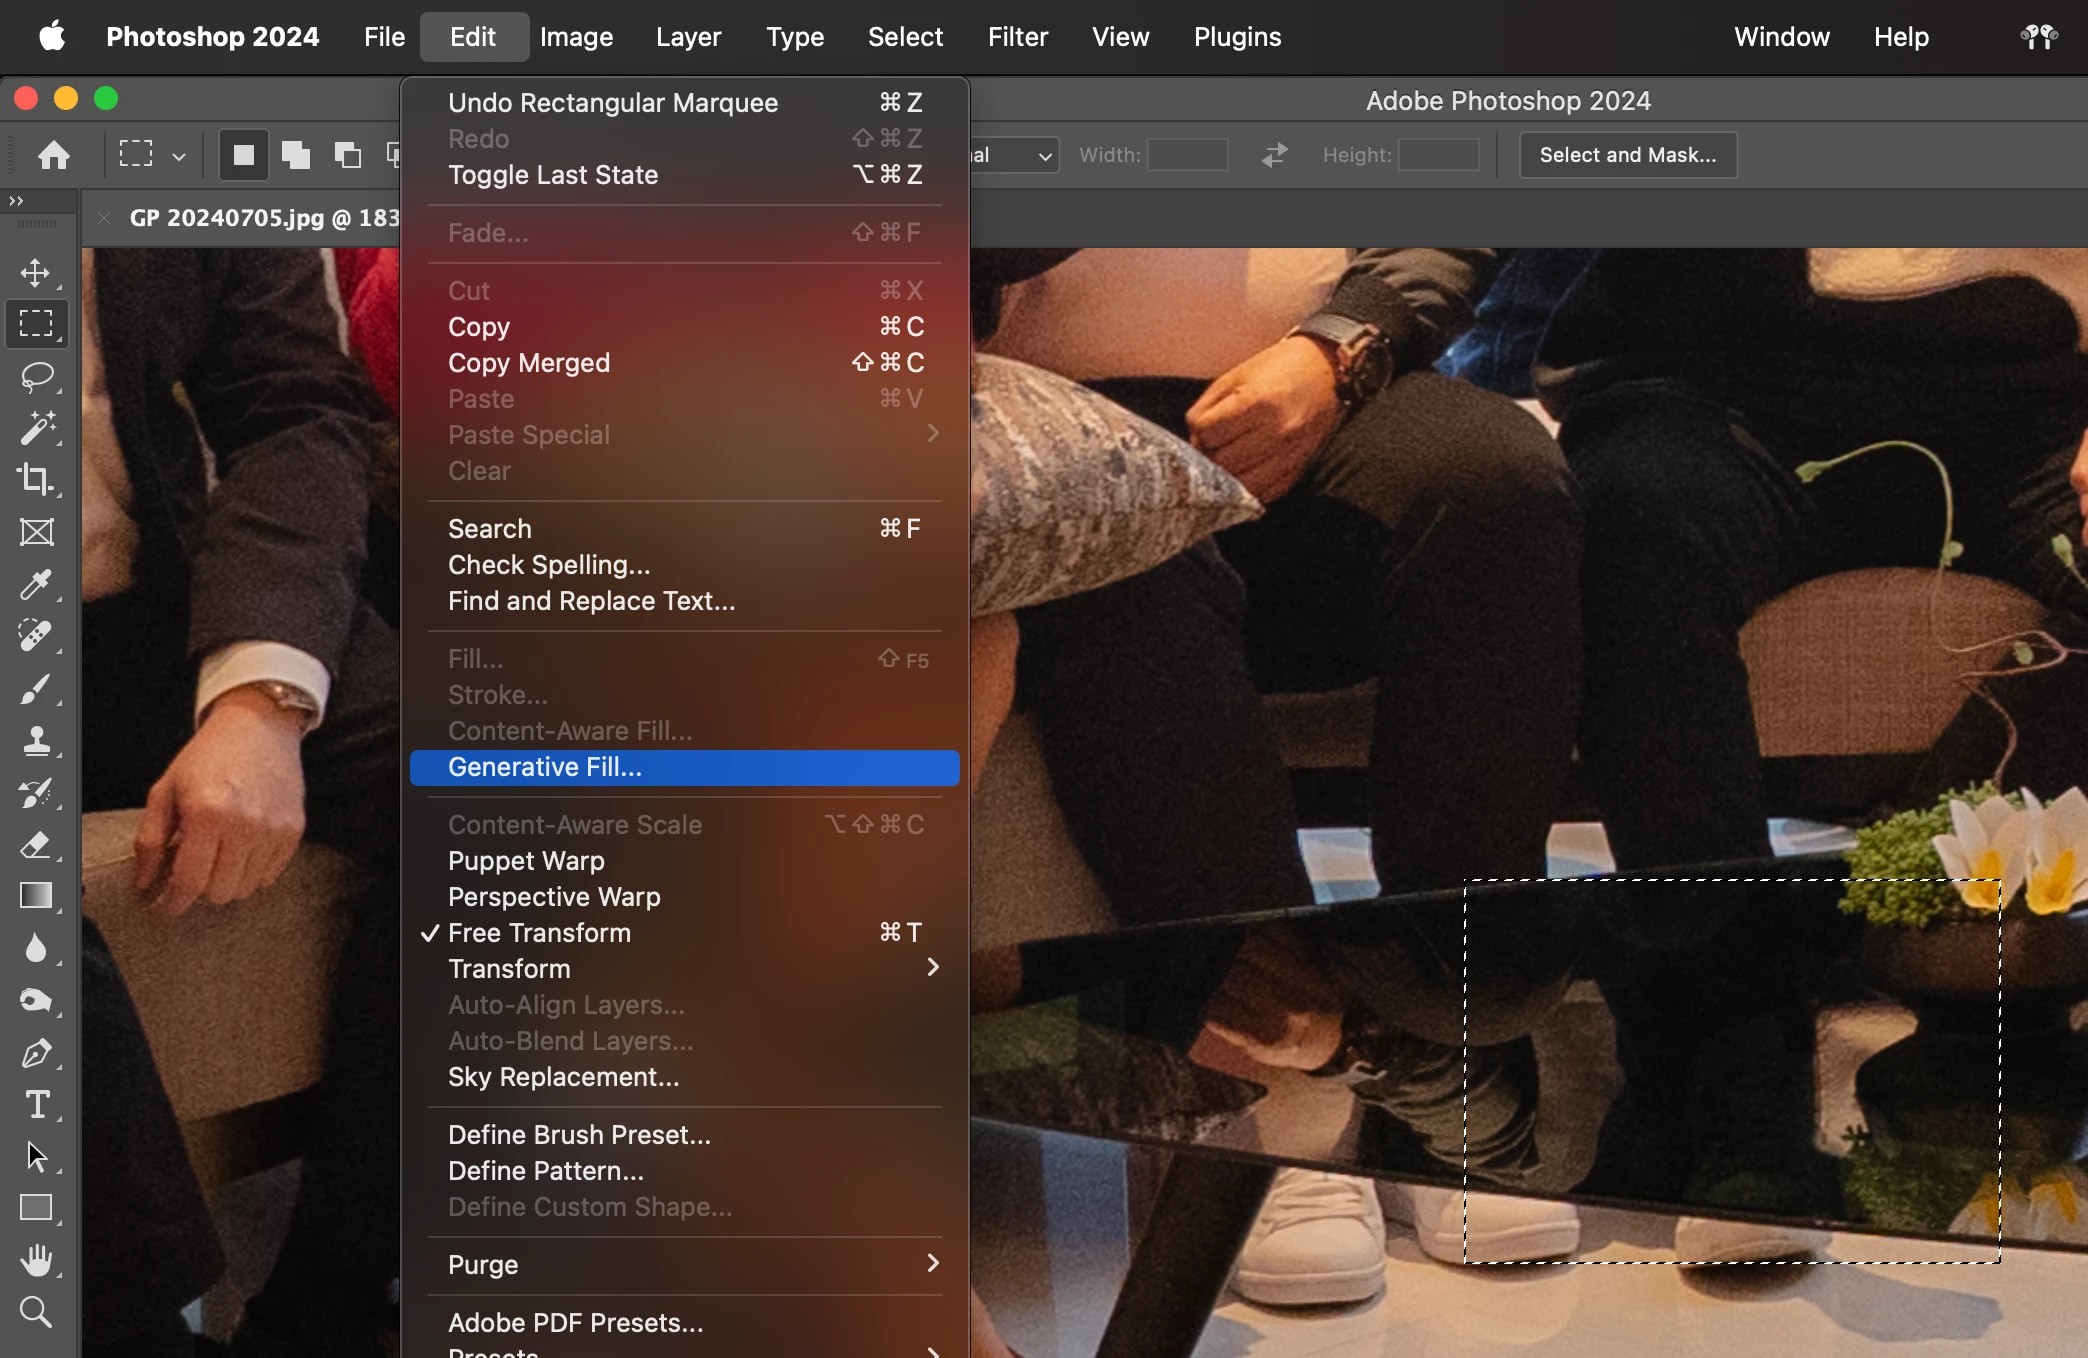Image resolution: width=2088 pixels, height=1358 pixels.
Task: Select the Clone Stamp tool
Action: coord(36,741)
